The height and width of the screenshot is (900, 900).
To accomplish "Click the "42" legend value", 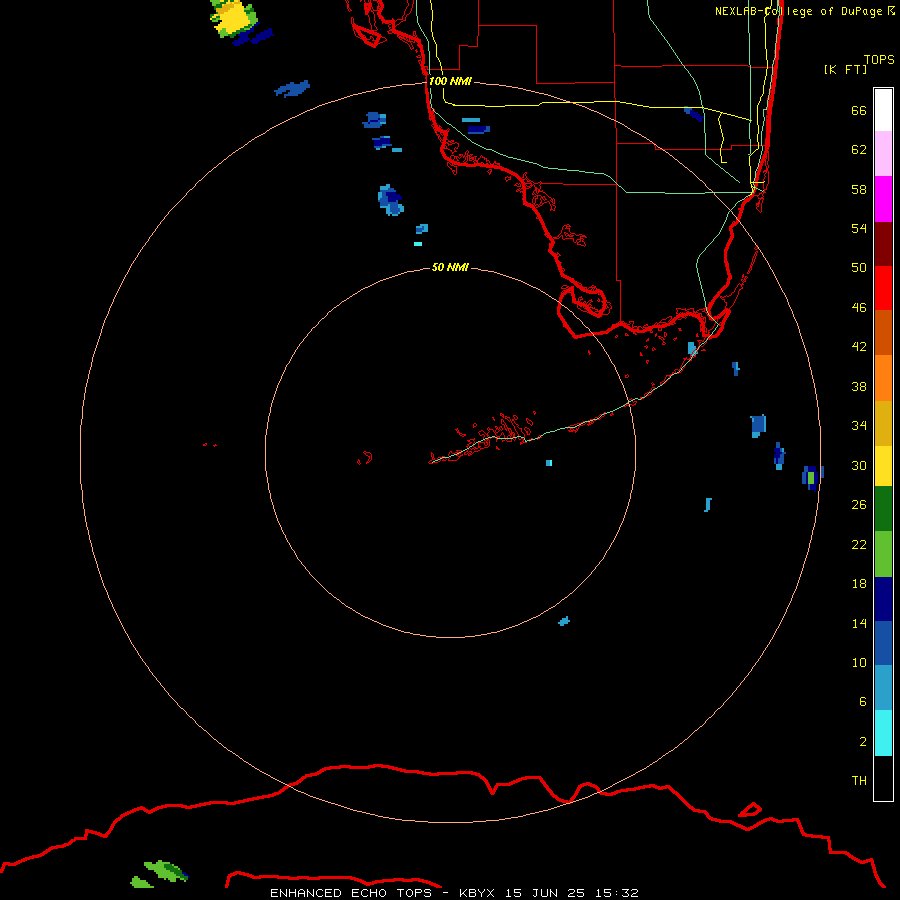I will point(859,347).
